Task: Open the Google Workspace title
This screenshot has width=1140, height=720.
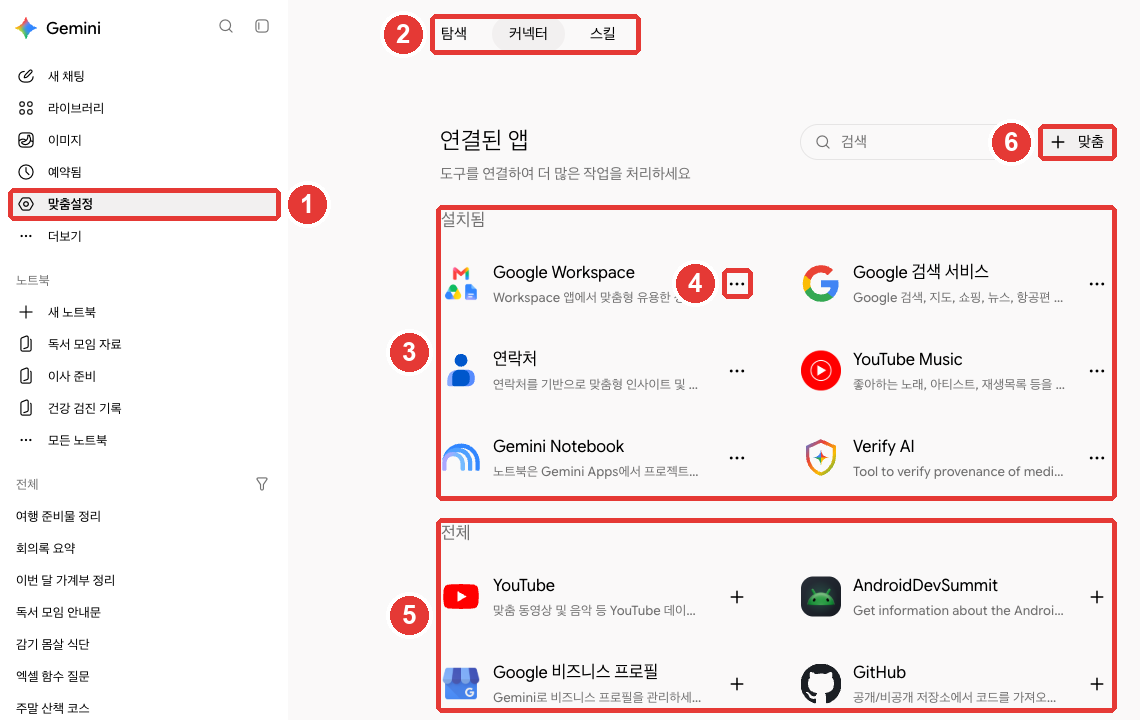Action: click(x=563, y=273)
